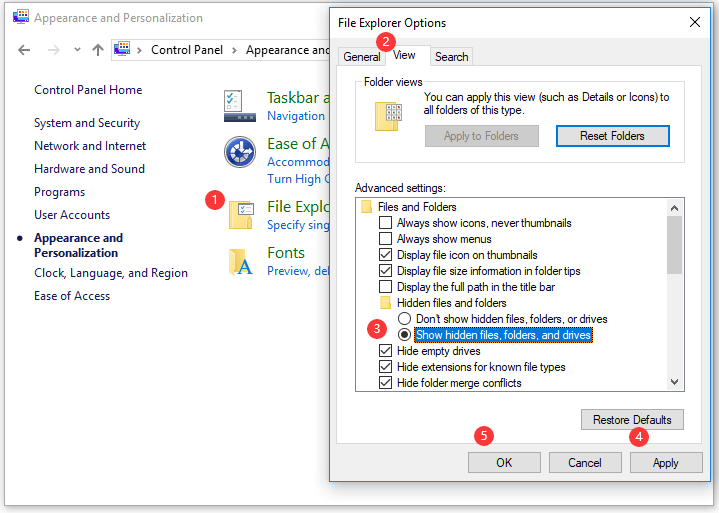This screenshot has height=513, width=719.
Task: Click the Preview, delete fonts link
Action: (x=298, y=271)
